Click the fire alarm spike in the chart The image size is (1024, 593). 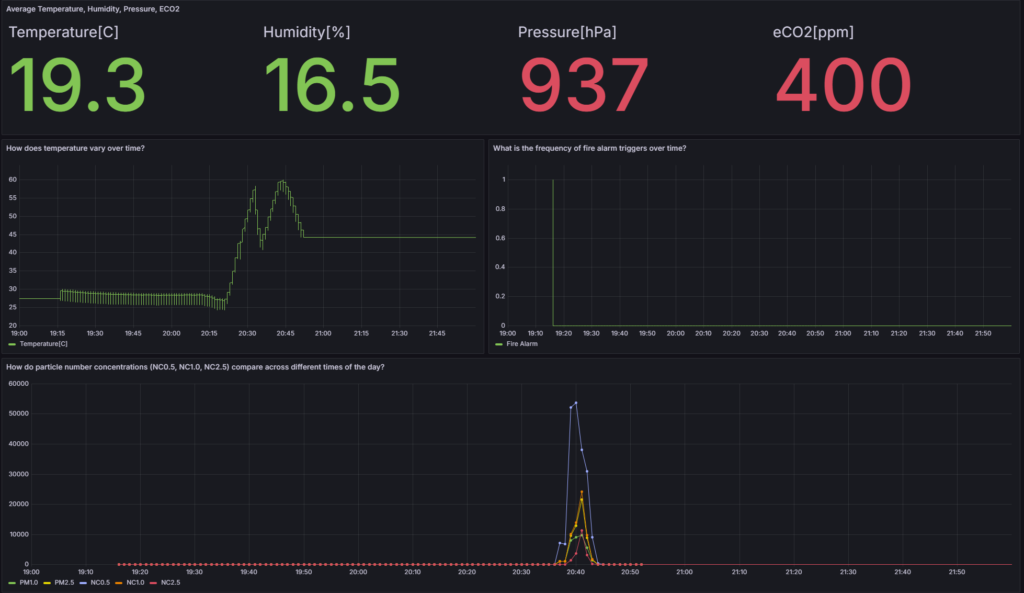[x=552, y=250]
